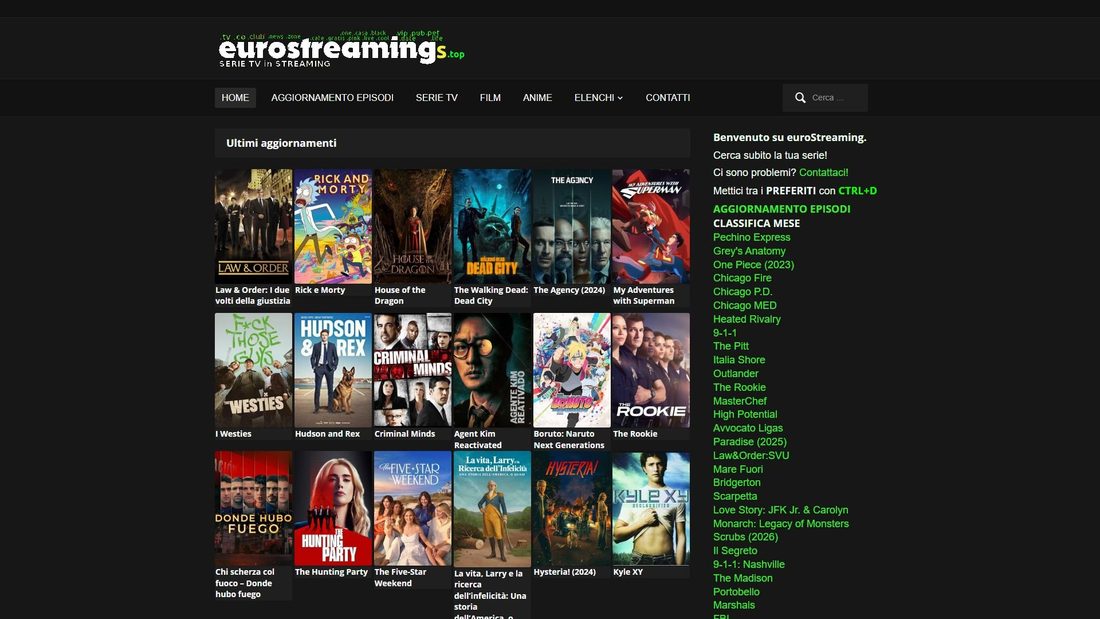The width and height of the screenshot is (1100, 619).
Task: Open La vita, Larry poster thumbnail
Action: coord(492,509)
